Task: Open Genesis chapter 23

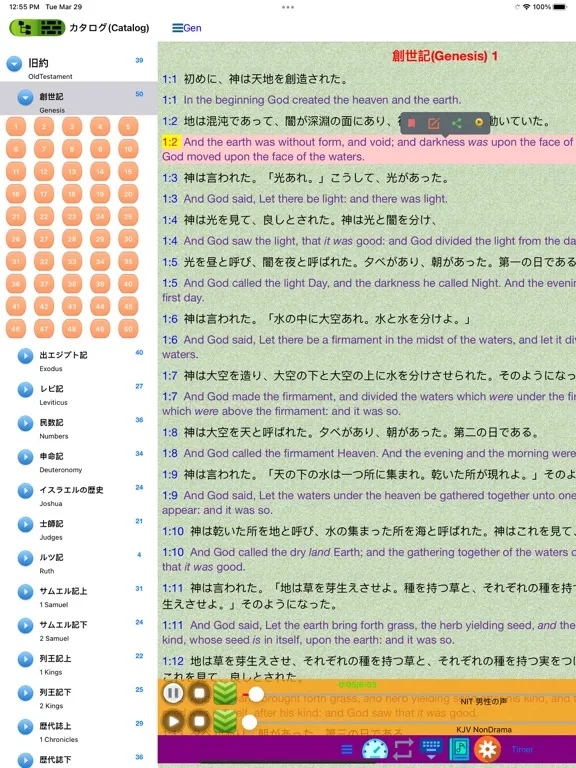Action: 72,216
